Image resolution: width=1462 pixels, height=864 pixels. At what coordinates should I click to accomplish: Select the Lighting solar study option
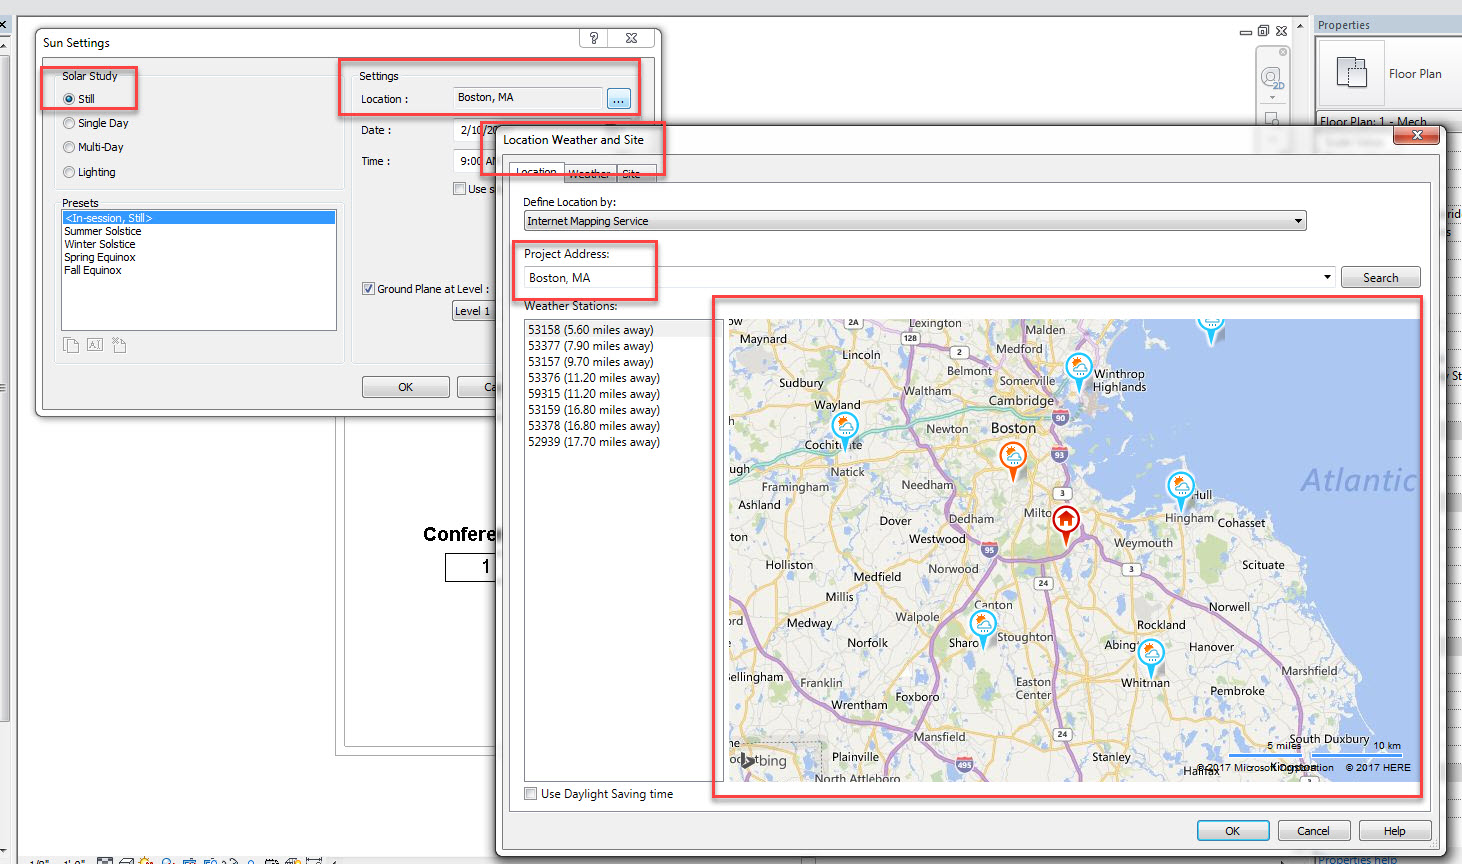coord(69,172)
